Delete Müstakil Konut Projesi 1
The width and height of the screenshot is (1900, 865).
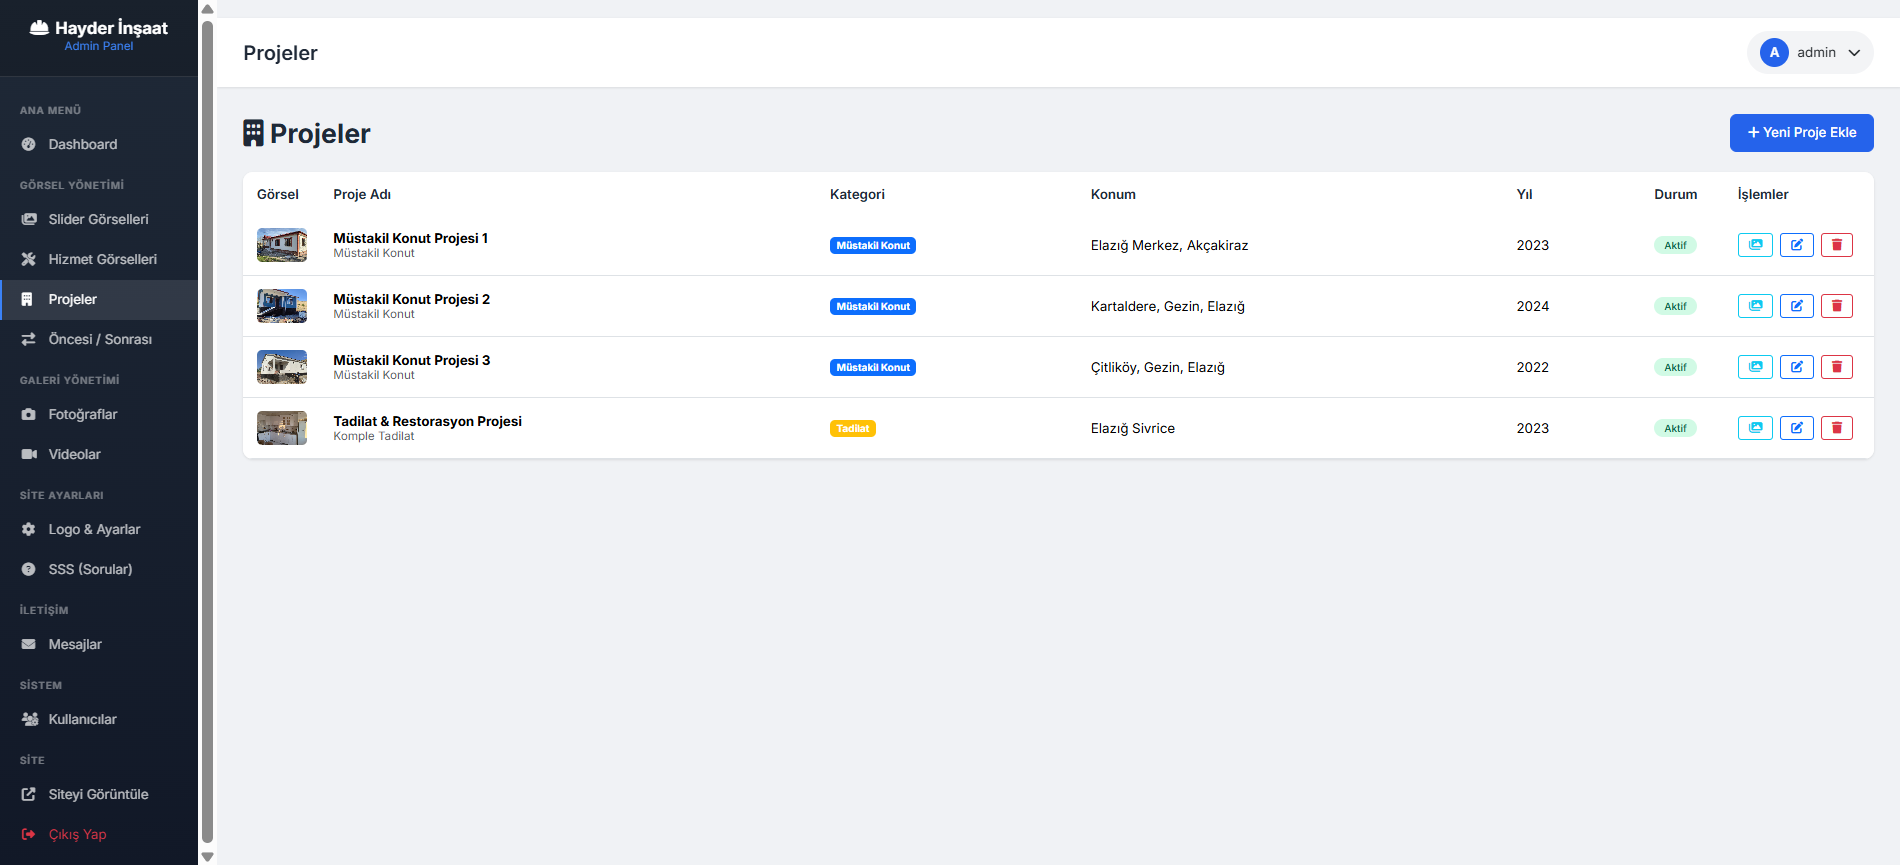pos(1837,245)
